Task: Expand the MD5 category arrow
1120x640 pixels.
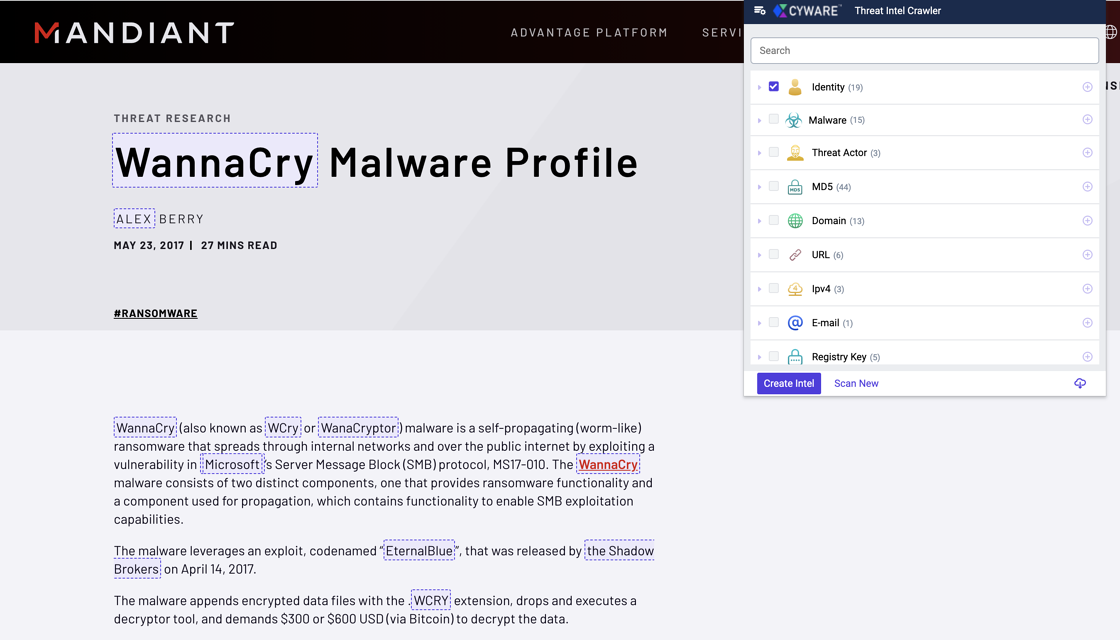Action: [x=760, y=187]
